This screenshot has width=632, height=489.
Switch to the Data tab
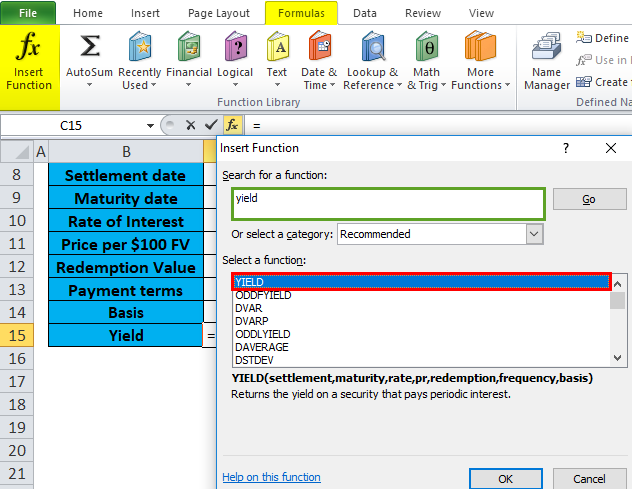(365, 13)
